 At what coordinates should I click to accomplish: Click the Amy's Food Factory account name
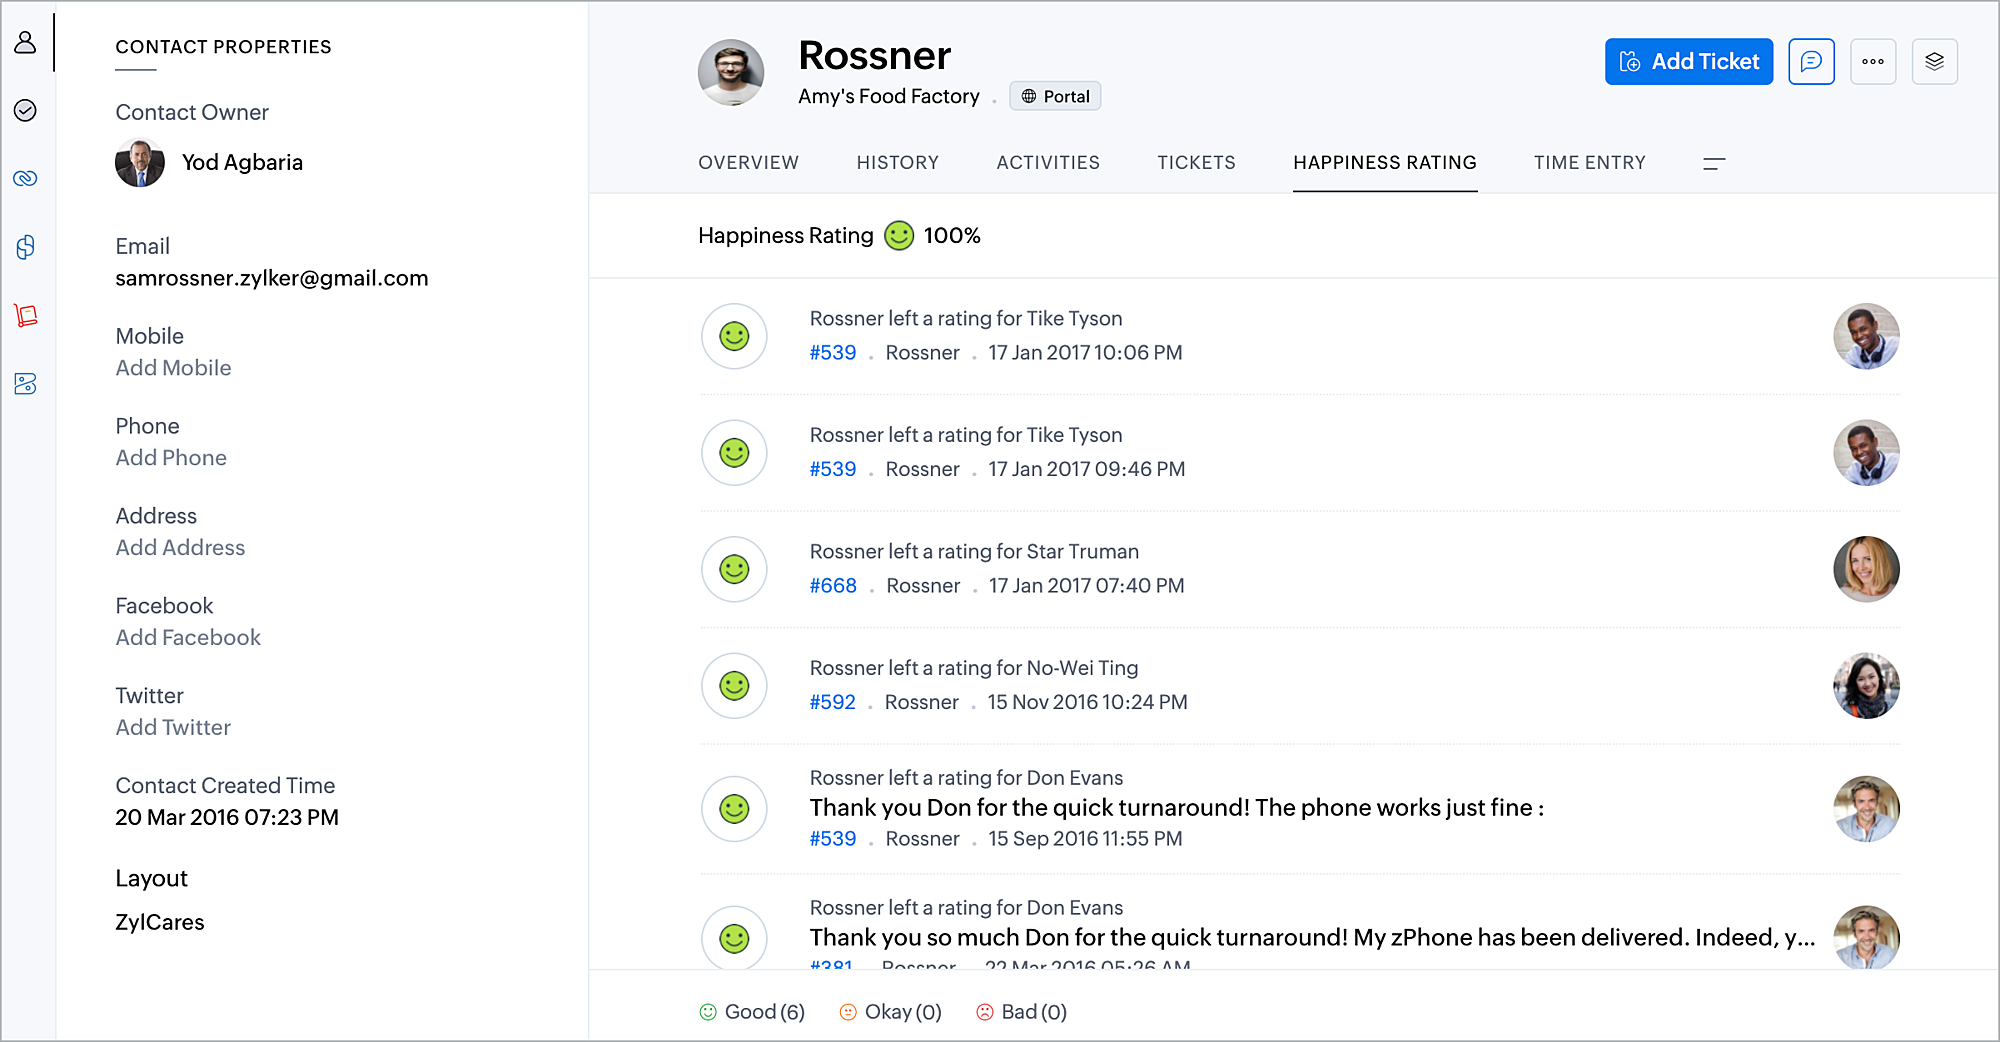889,96
